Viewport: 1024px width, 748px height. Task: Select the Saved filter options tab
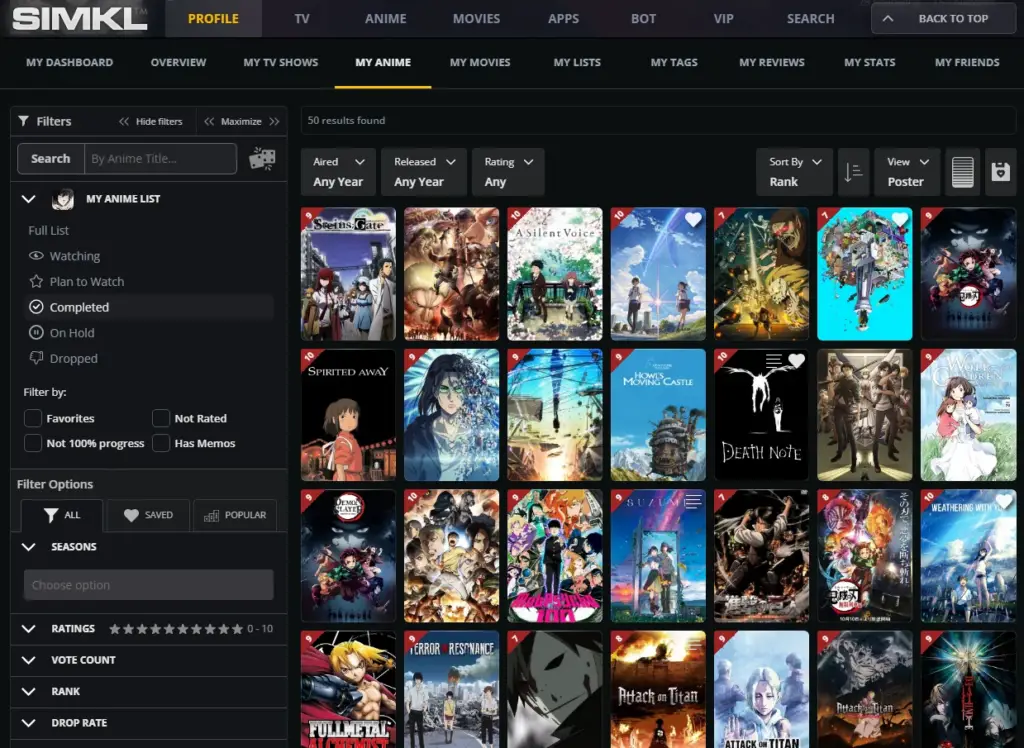[x=148, y=515]
